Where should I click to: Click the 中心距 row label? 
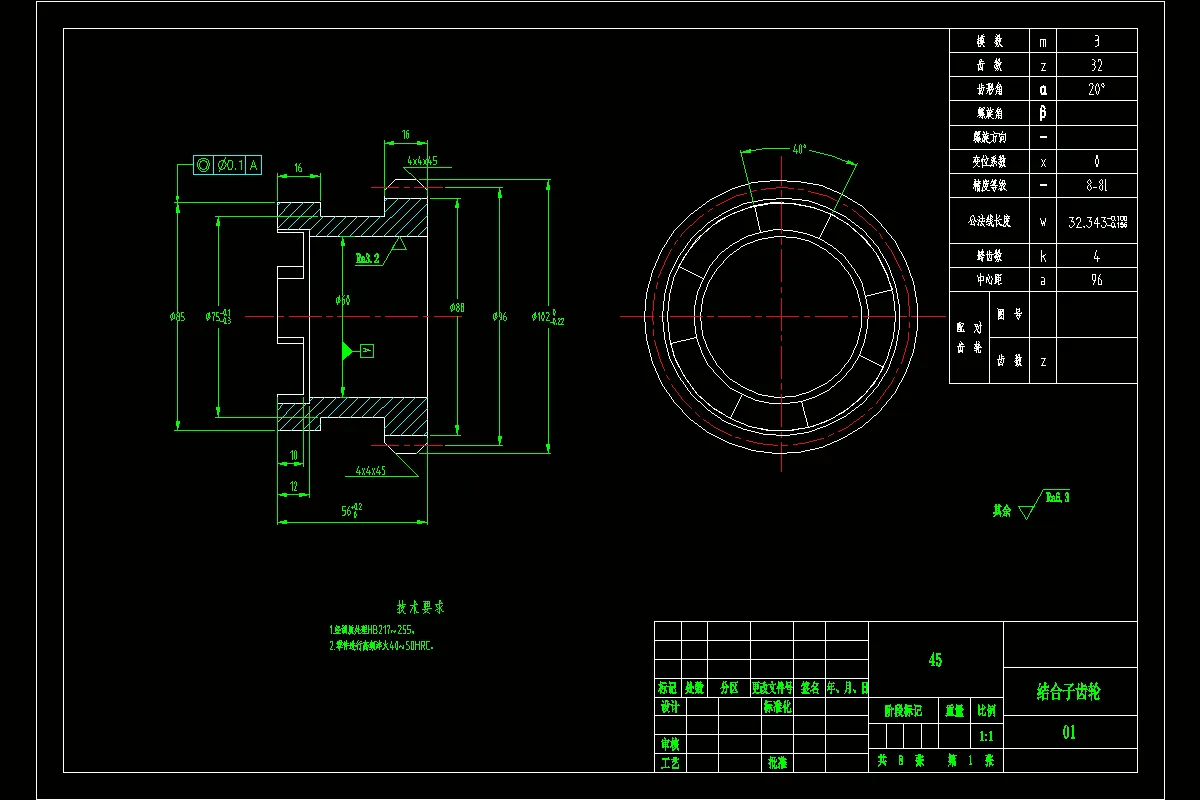[989, 280]
